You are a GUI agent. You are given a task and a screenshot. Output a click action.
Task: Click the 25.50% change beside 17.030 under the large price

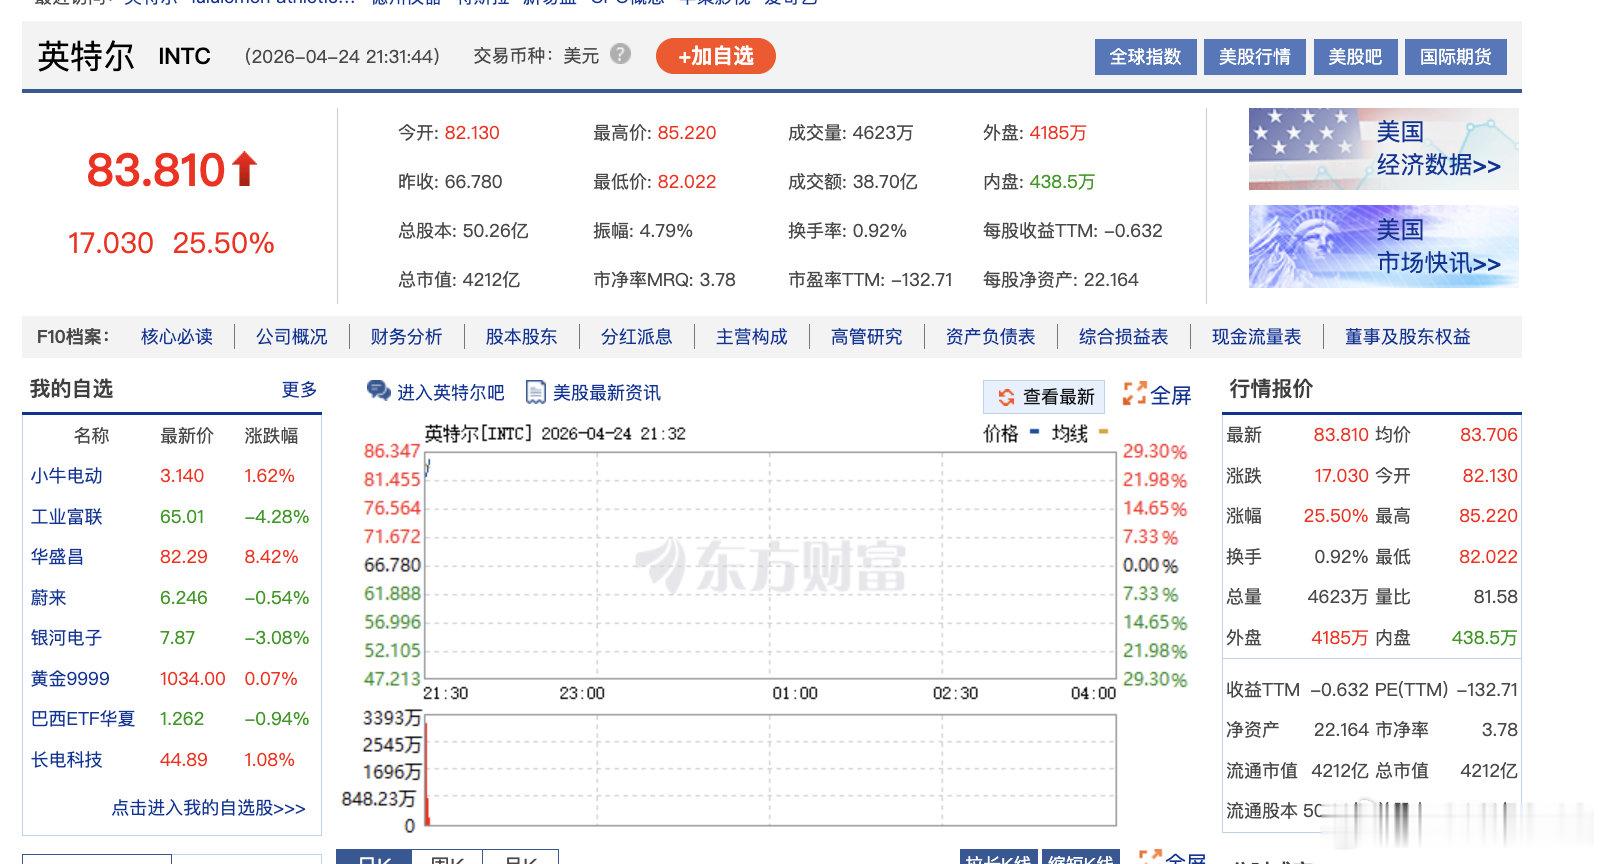[223, 243]
